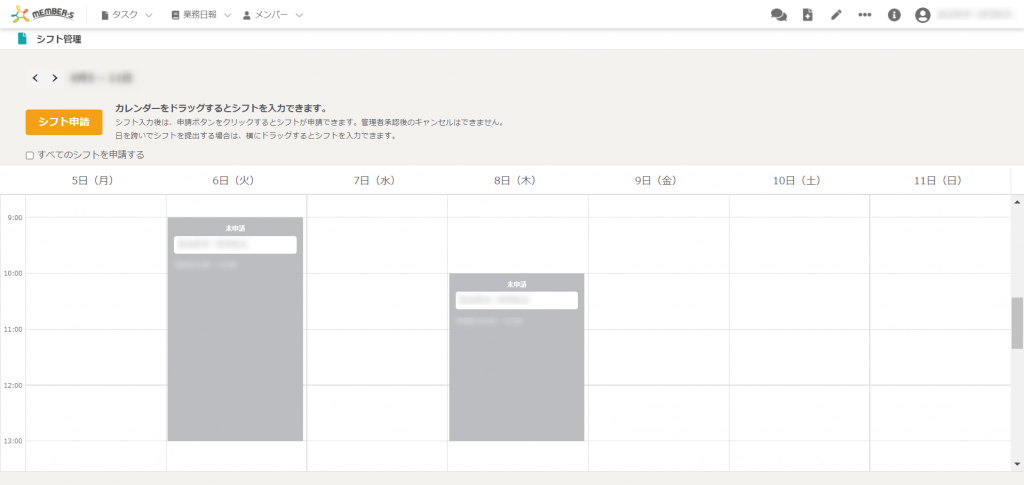The image size is (1024, 485).
Task: Select the 5日（月） column header
Action: click(x=95, y=181)
